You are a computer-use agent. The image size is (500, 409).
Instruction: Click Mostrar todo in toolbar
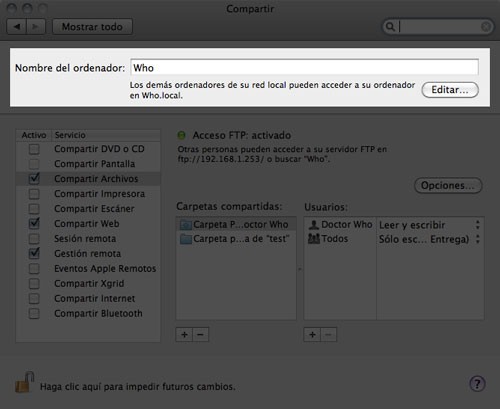92,27
